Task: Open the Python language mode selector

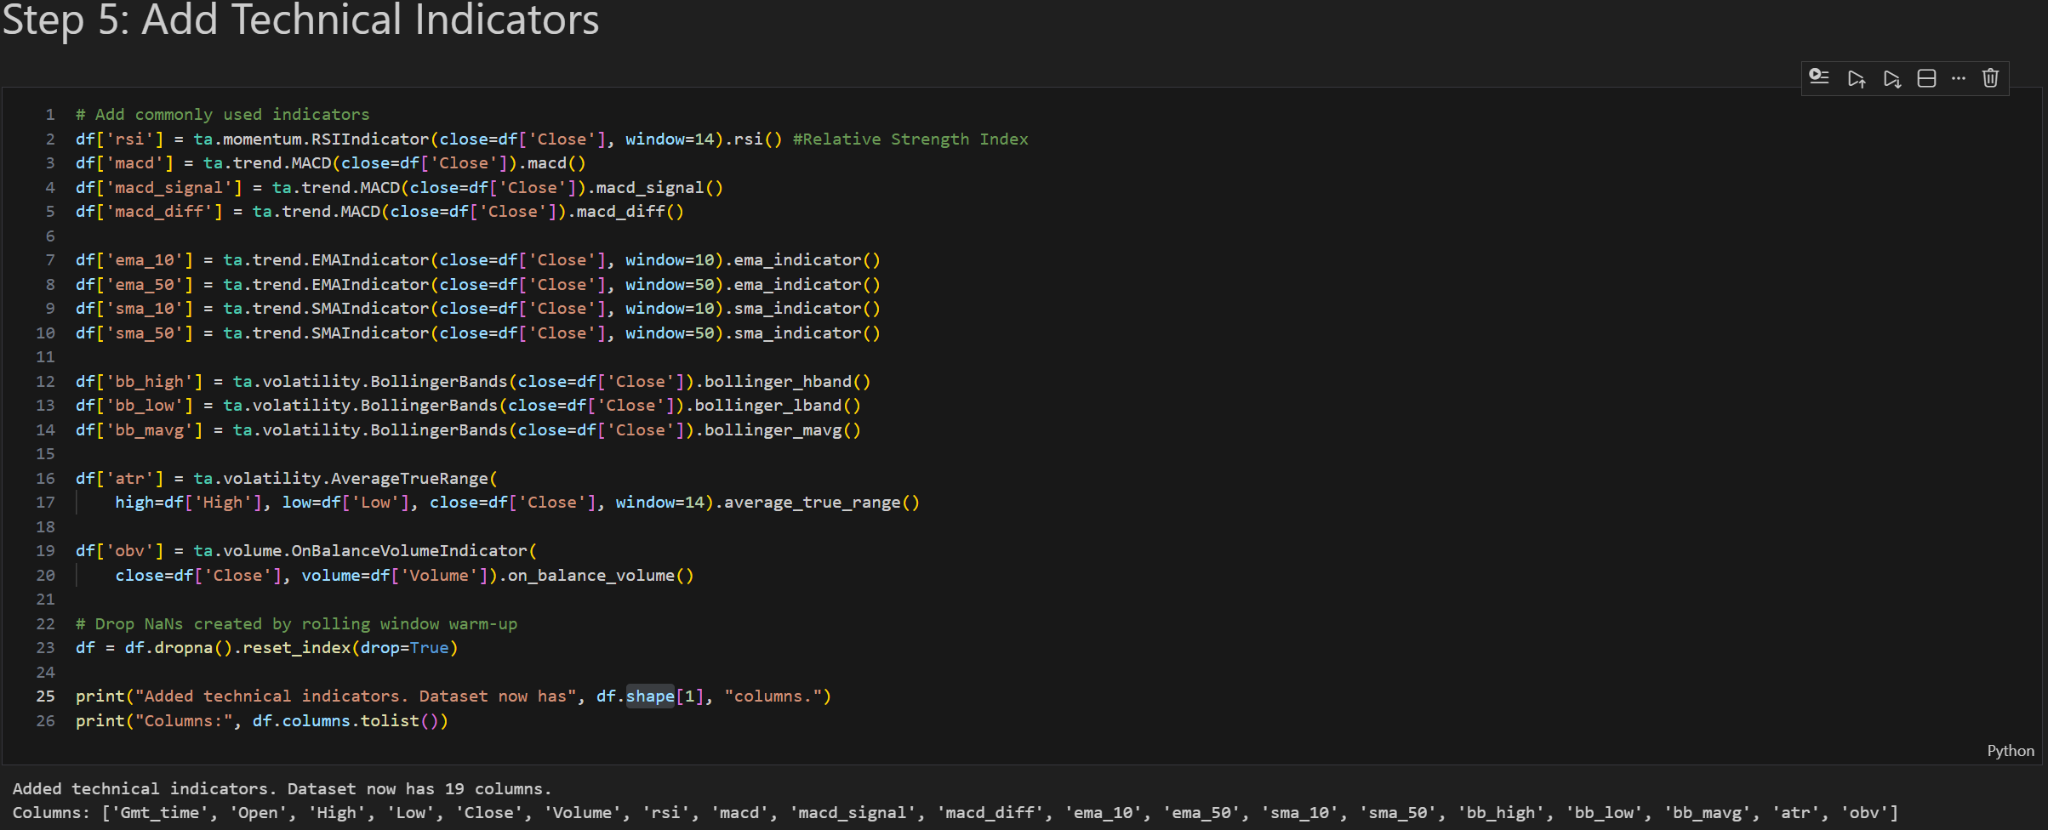Action: (2010, 750)
